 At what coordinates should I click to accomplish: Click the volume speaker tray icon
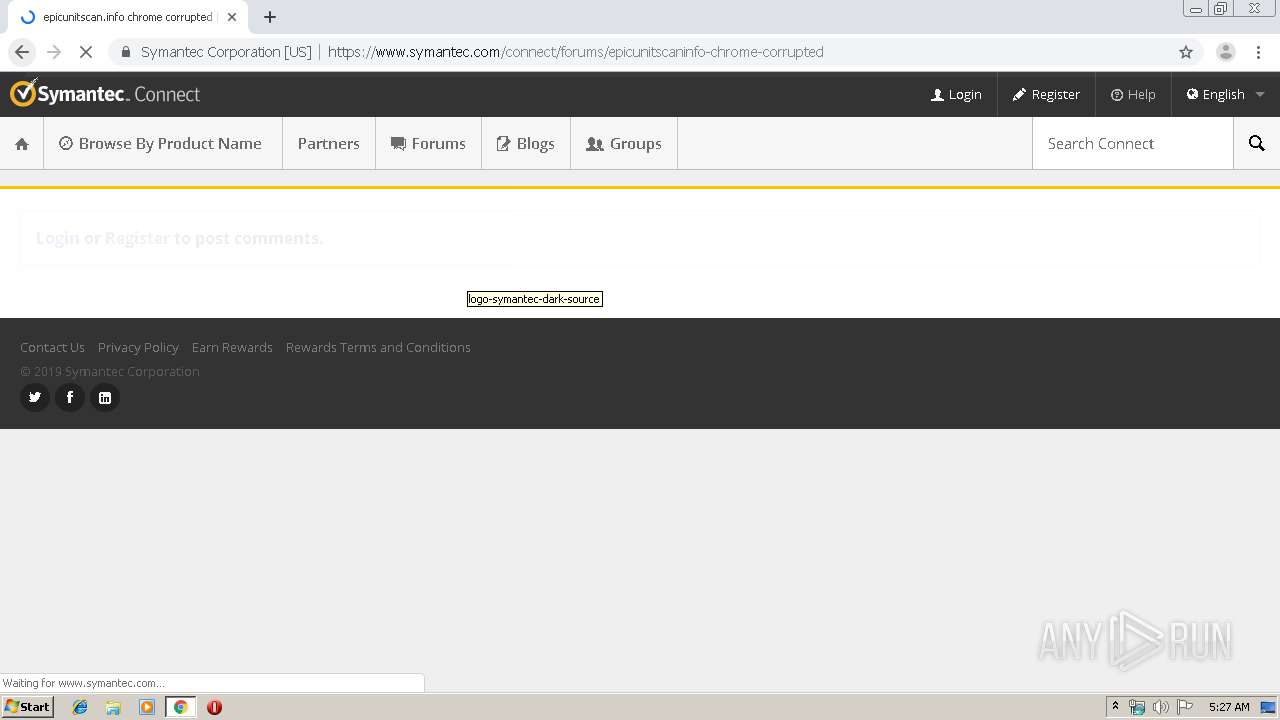[1160, 707]
